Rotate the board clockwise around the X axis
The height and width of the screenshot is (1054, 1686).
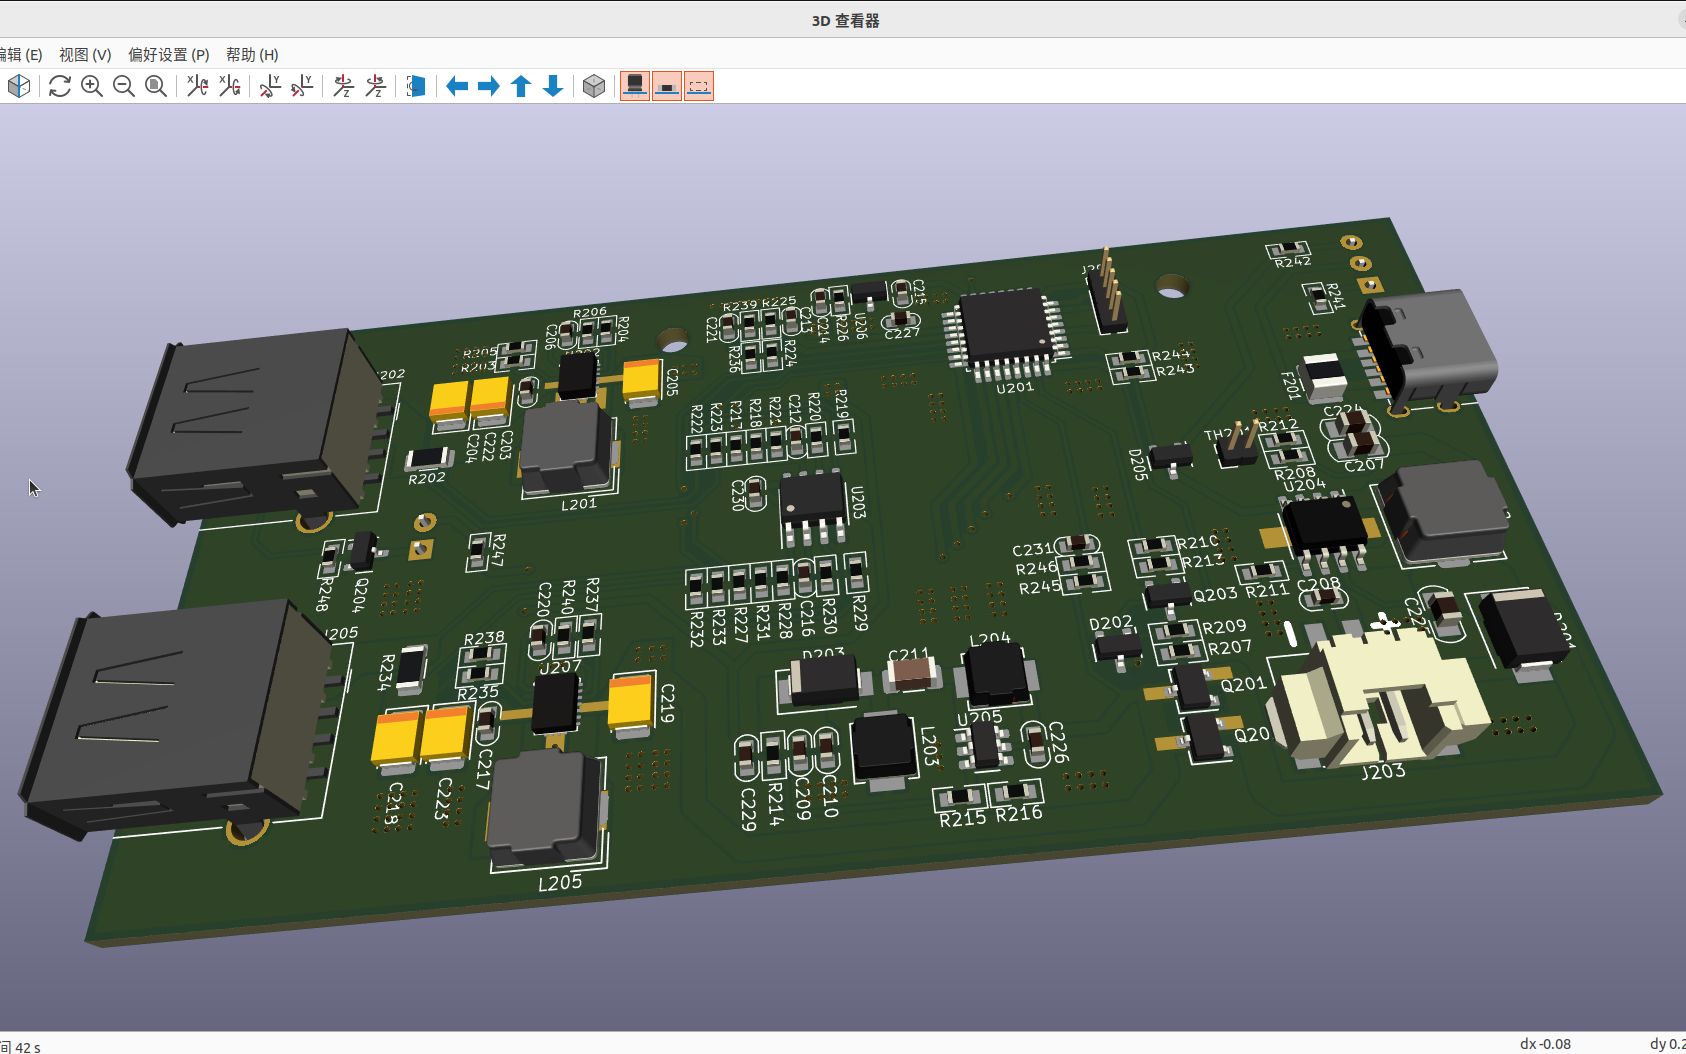click(197, 86)
